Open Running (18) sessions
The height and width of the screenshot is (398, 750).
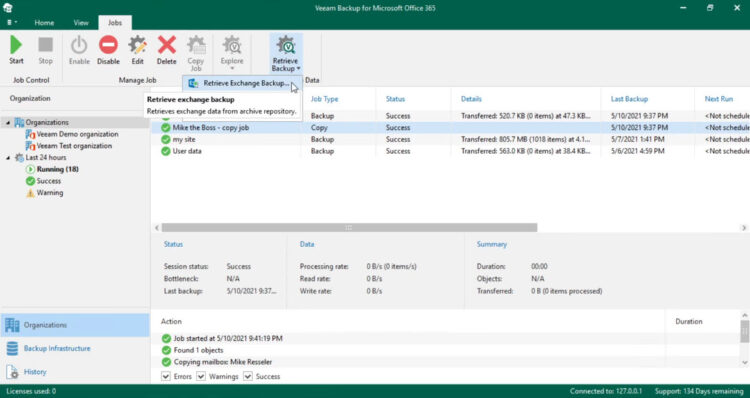tap(57, 169)
